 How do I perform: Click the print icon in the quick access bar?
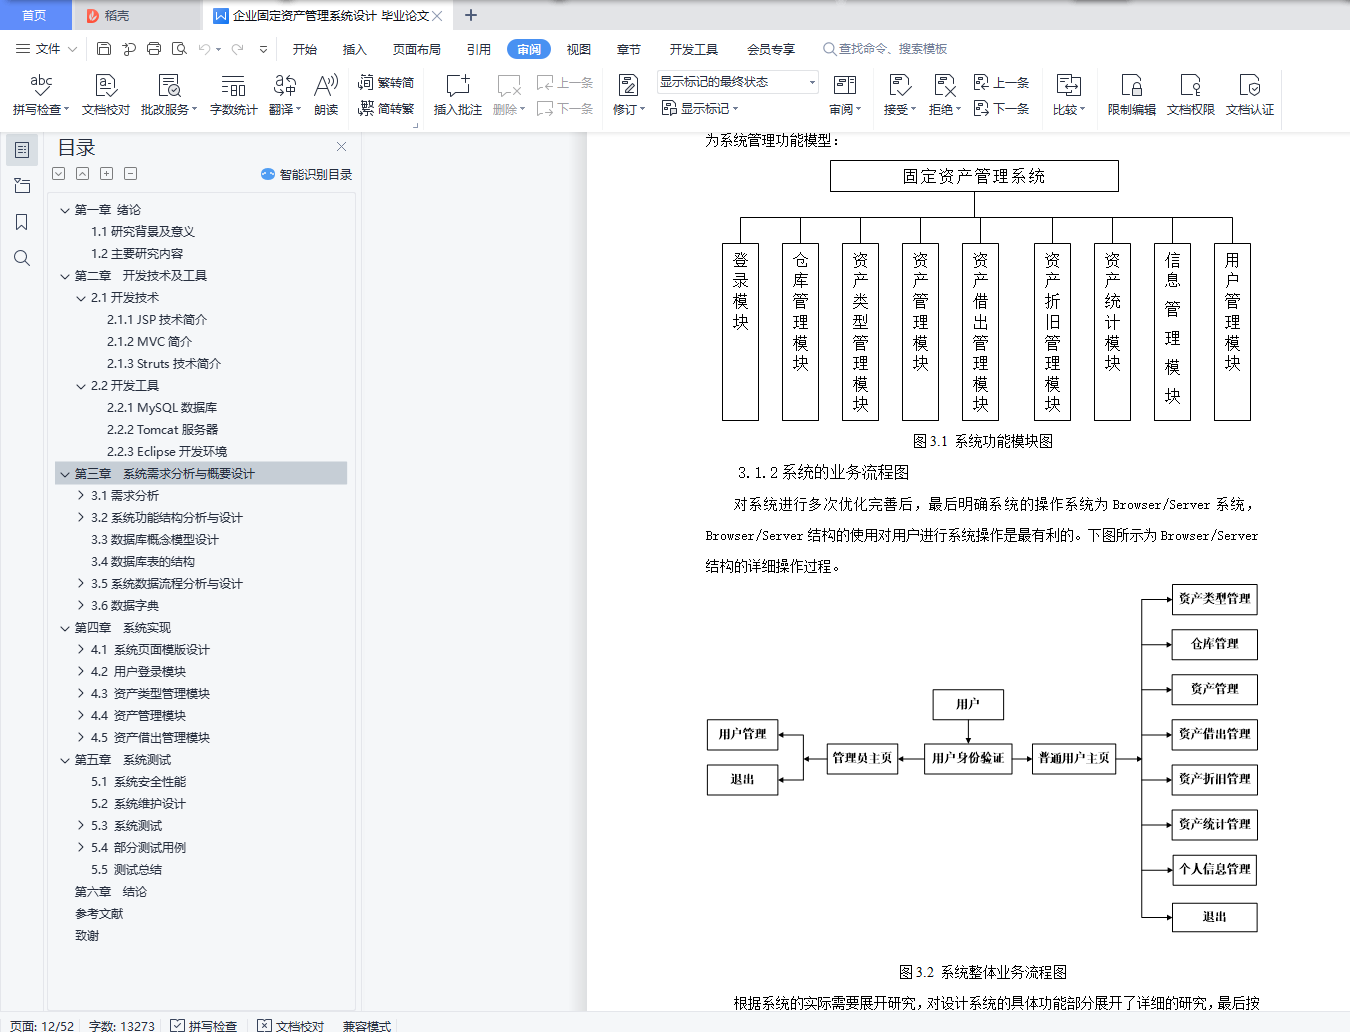(154, 49)
